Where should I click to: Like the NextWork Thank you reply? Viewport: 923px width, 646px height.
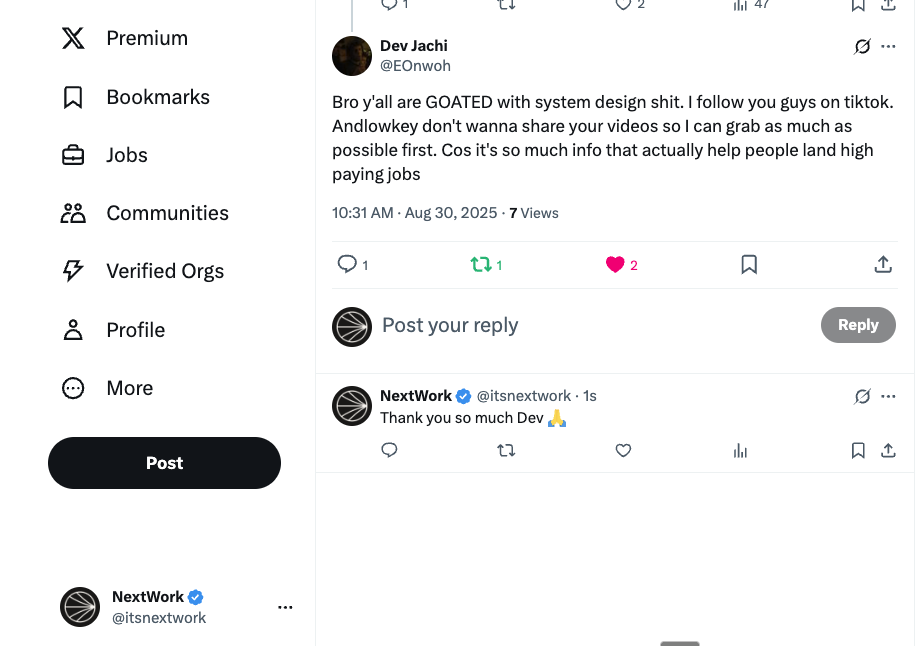623,450
